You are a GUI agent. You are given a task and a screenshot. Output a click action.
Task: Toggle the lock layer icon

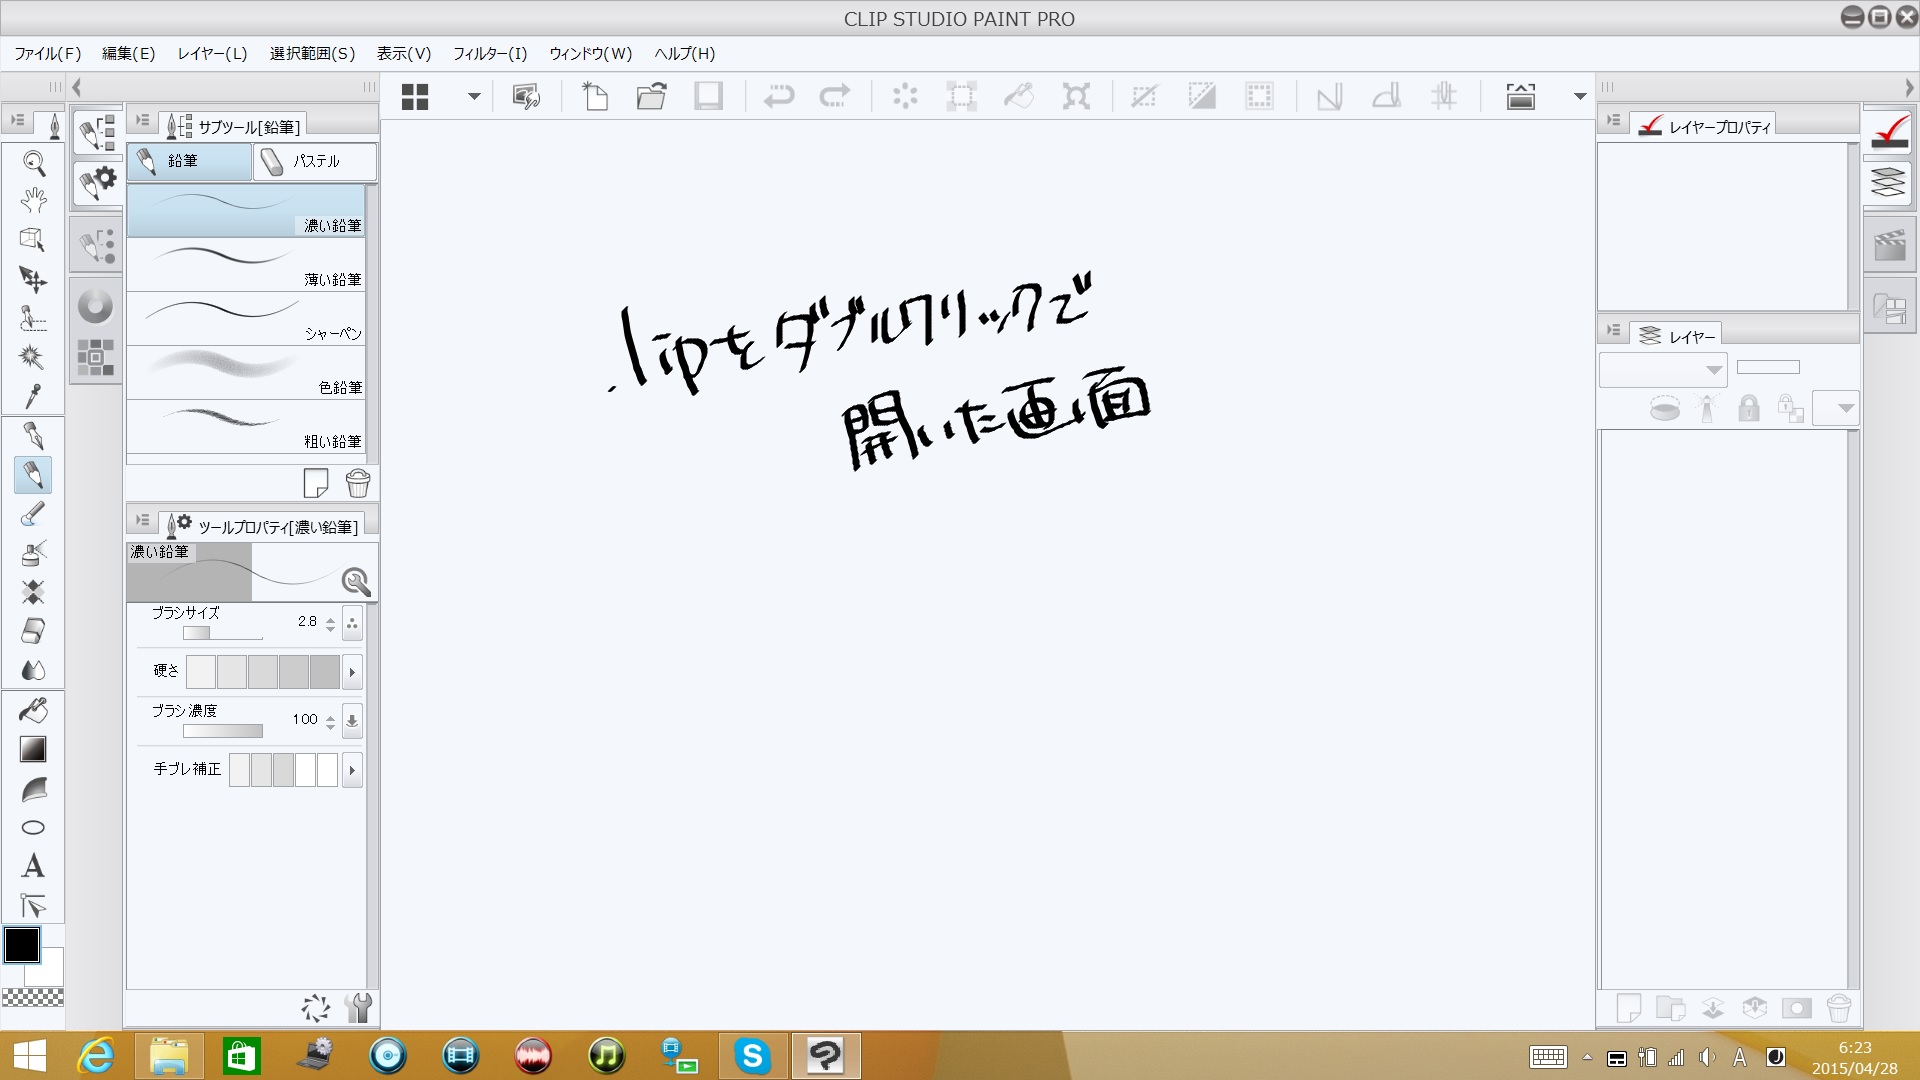click(x=1748, y=408)
